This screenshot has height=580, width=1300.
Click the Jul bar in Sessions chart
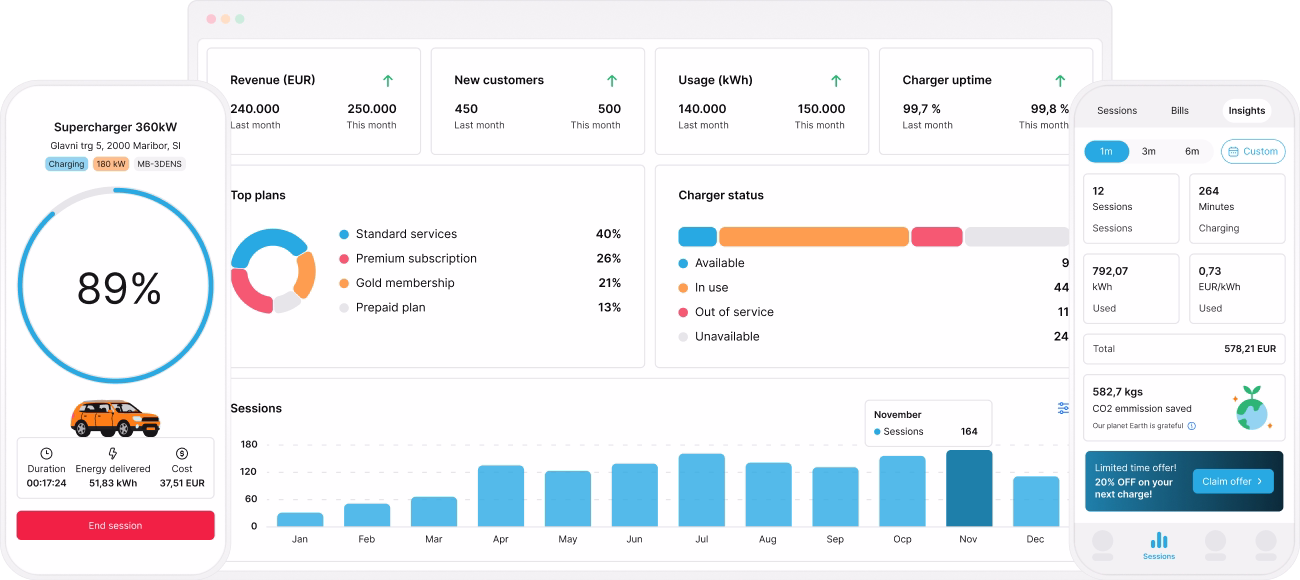point(701,490)
